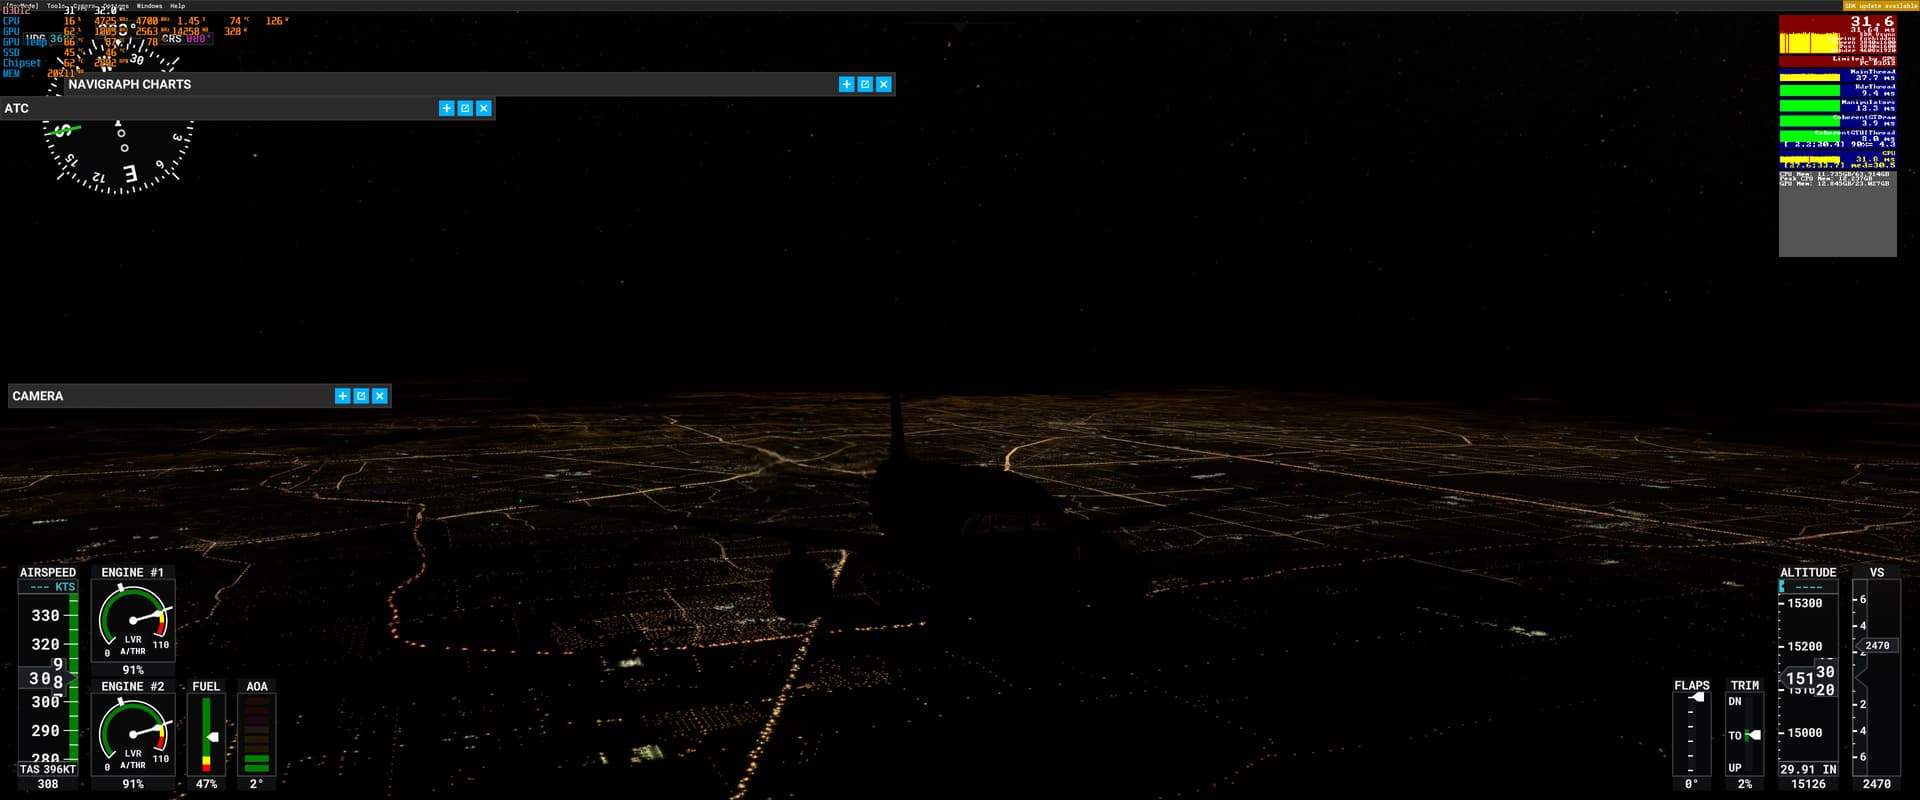
Task: Close the Navigraph Charts panel
Action: coord(884,84)
